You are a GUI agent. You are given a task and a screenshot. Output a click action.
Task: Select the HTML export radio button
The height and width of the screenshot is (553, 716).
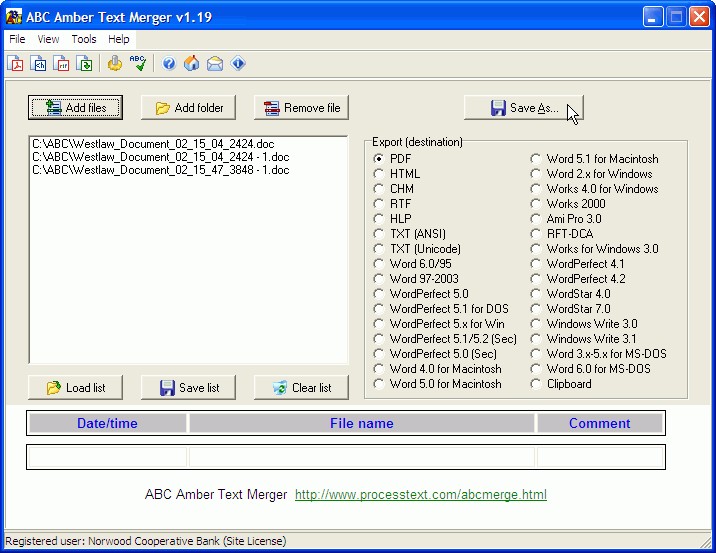click(x=379, y=174)
